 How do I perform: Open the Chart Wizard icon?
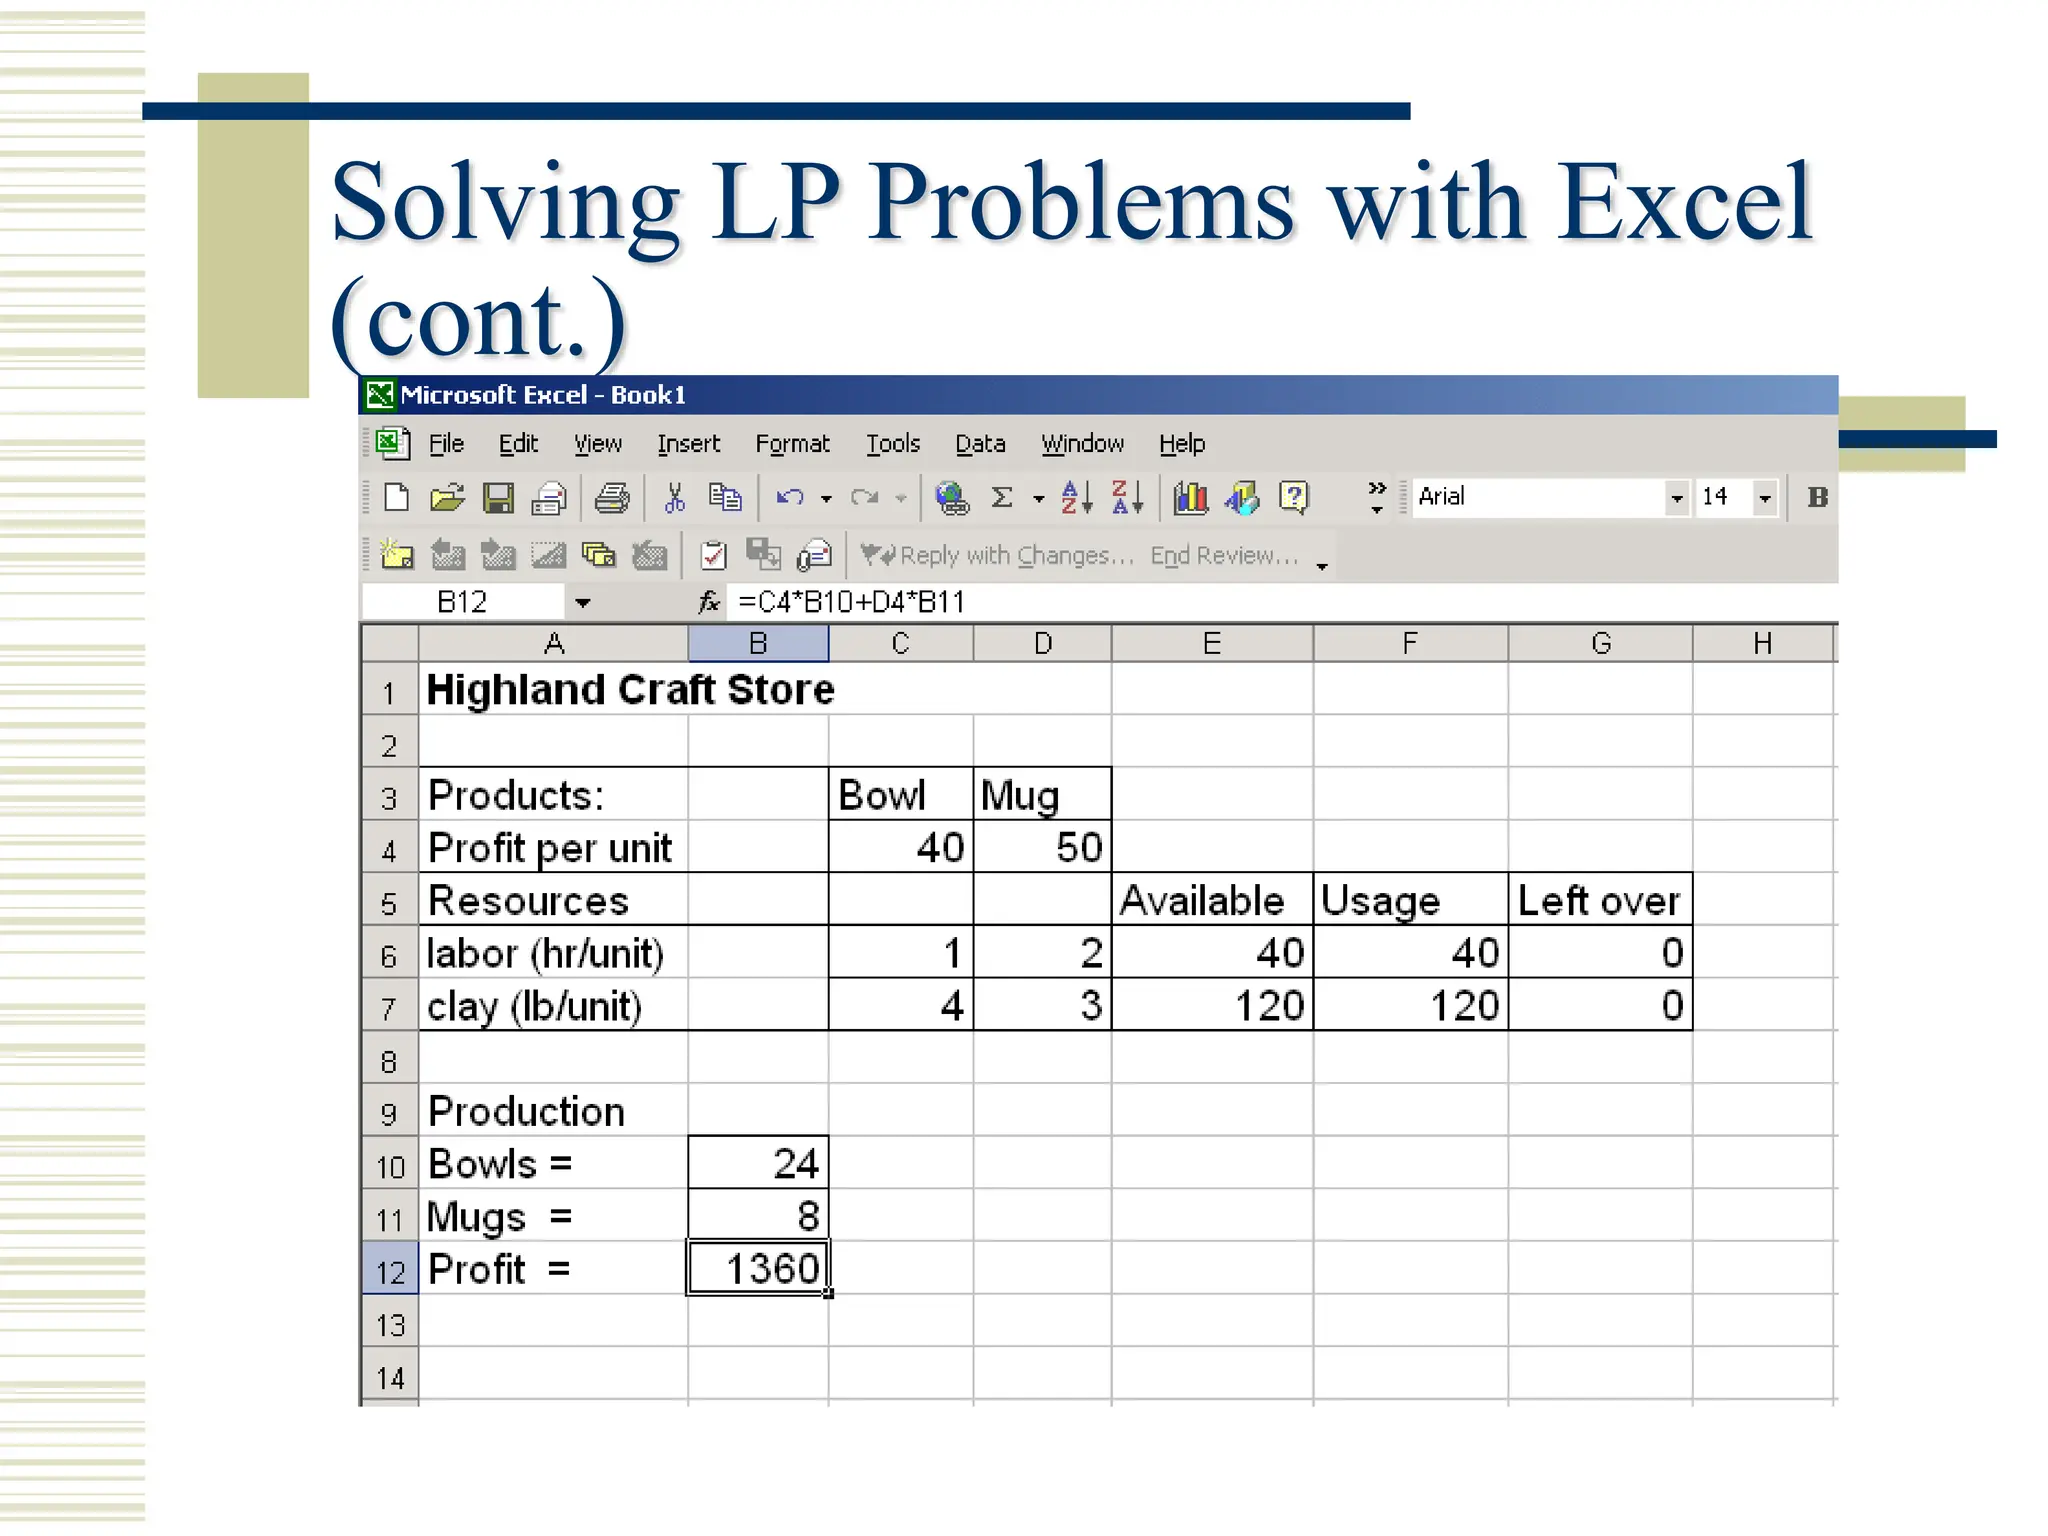point(1190,497)
